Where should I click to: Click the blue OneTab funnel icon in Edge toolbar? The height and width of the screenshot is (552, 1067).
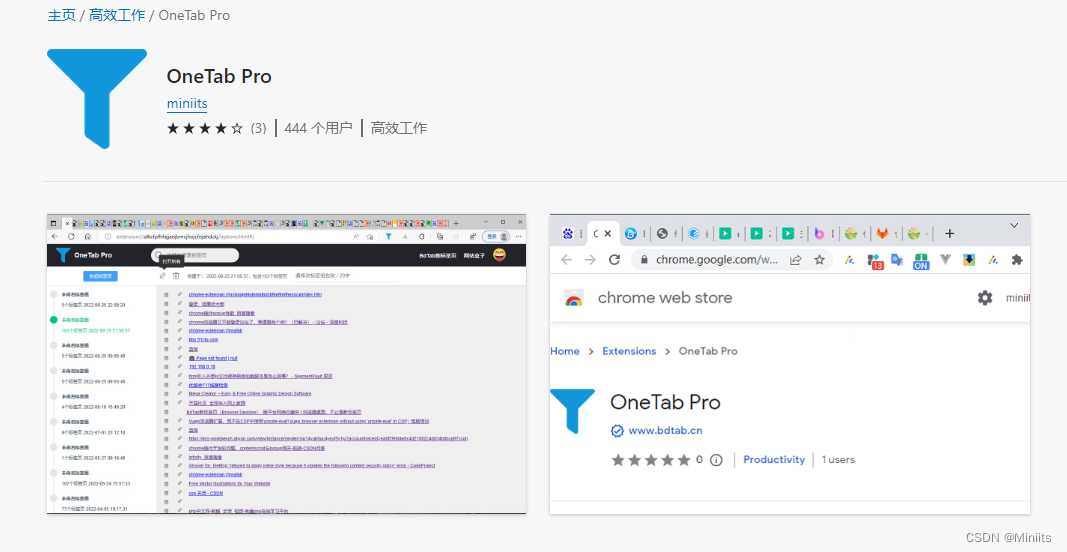(388, 236)
